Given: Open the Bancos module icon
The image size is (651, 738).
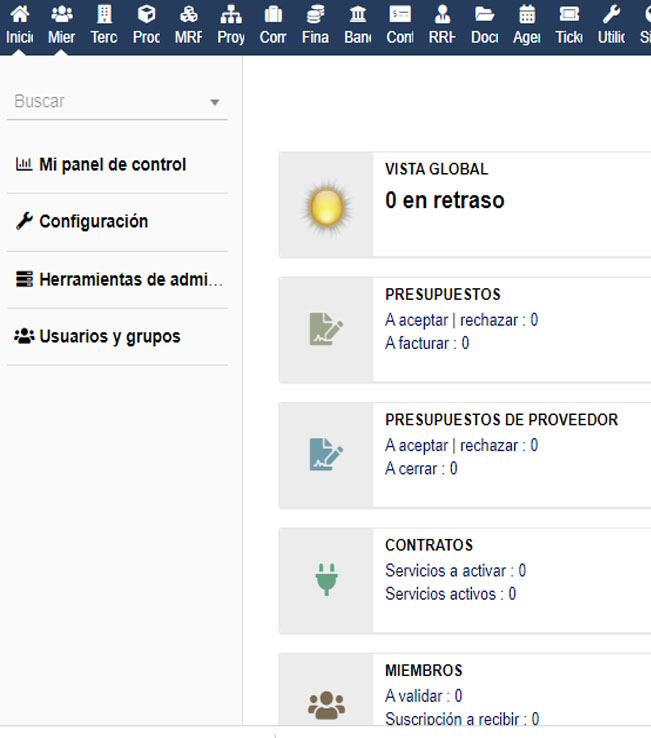Looking at the screenshot, I should pos(357,24).
